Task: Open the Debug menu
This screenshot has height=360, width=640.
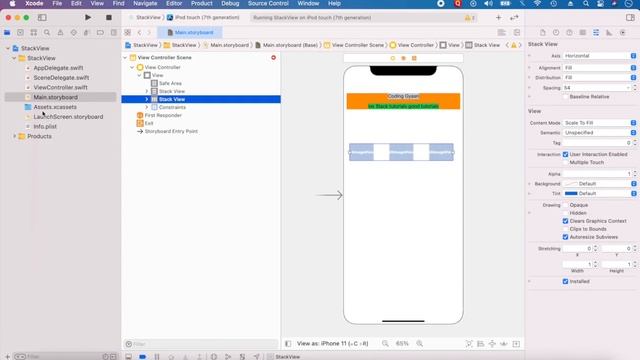Action: click(230, 4)
